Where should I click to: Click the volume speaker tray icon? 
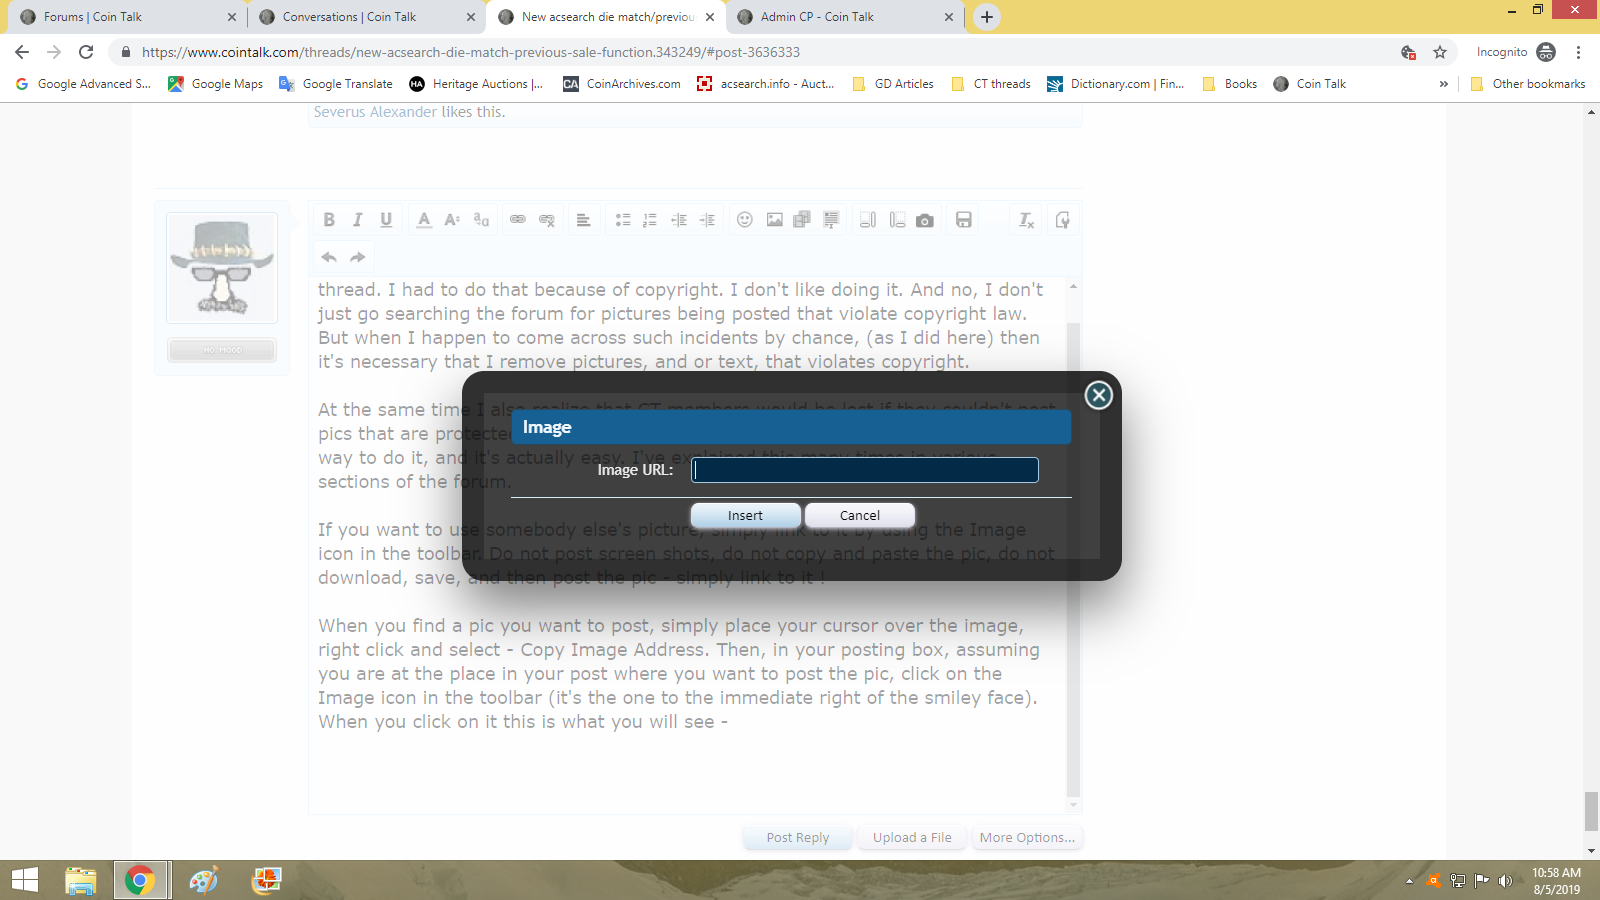[1505, 881]
